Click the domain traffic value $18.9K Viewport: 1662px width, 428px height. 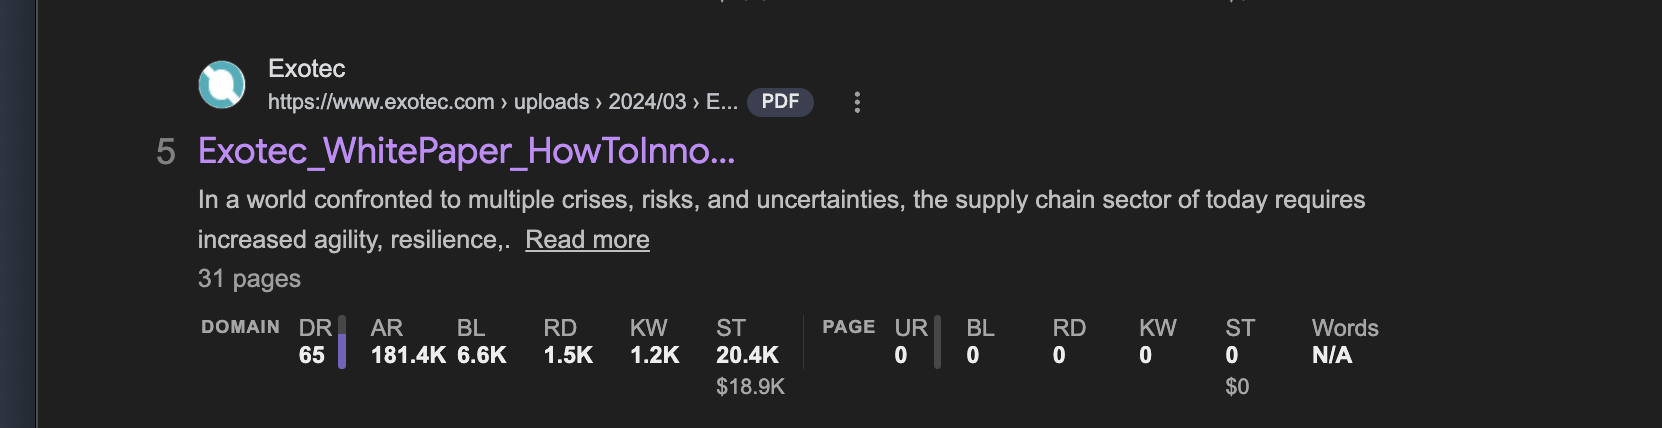[750, 387]
